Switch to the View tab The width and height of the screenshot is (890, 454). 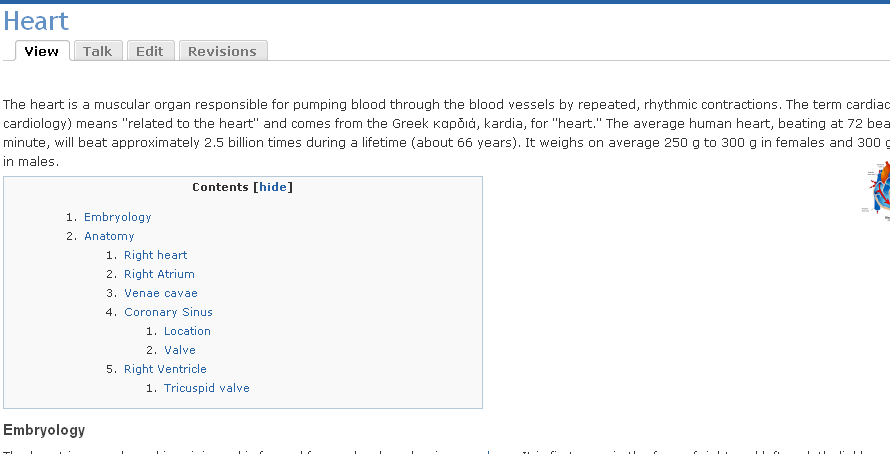coord(42,51)
